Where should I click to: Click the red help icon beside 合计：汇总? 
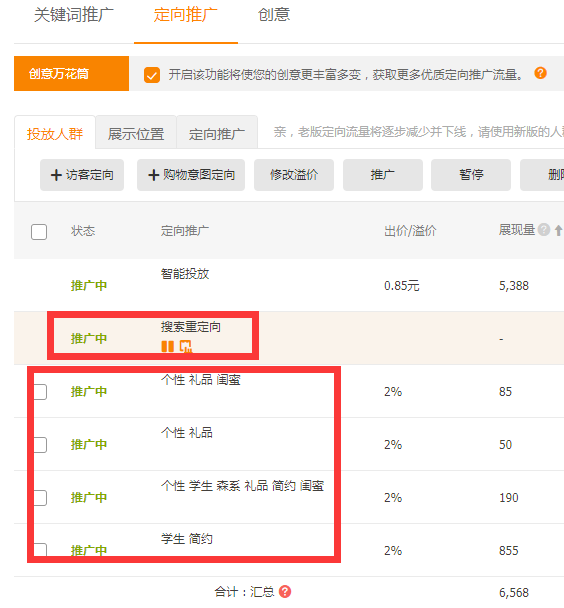tap(285, 592)
